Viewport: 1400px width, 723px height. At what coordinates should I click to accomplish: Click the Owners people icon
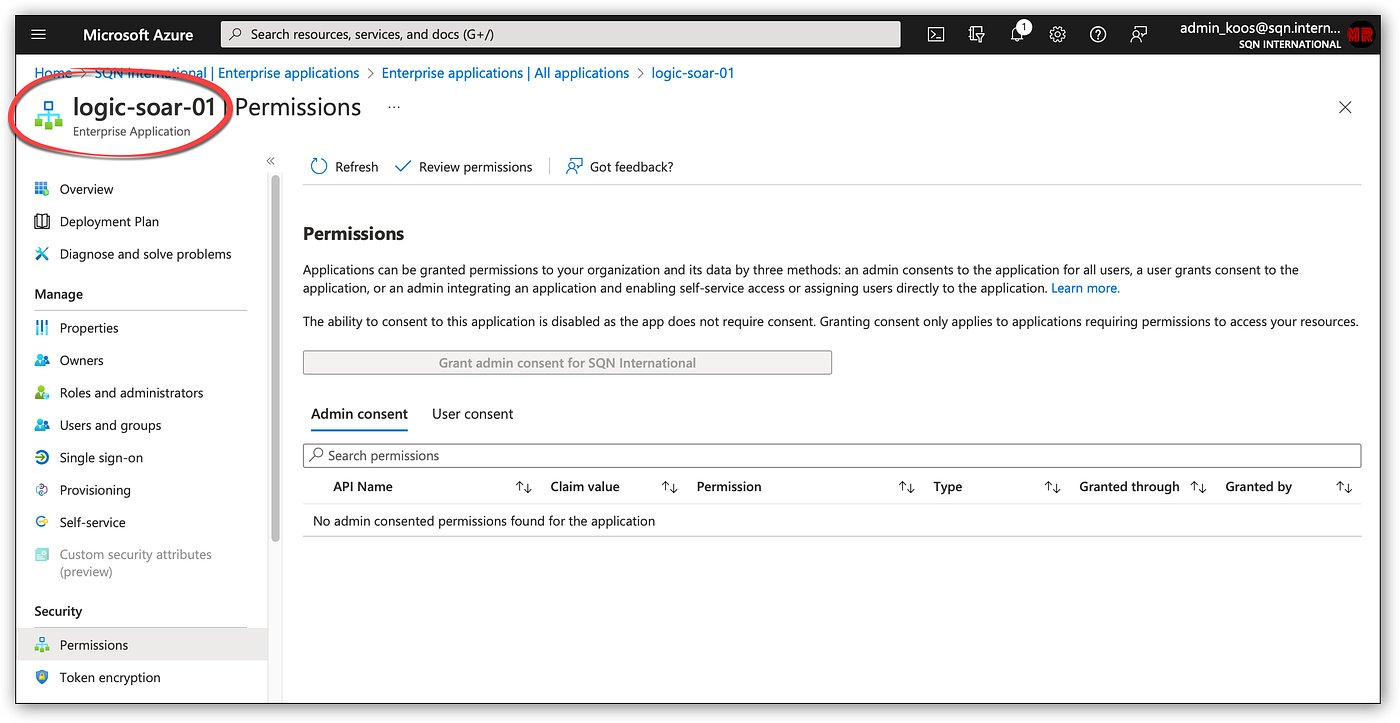pyautogui.click(x=42, y=360)
